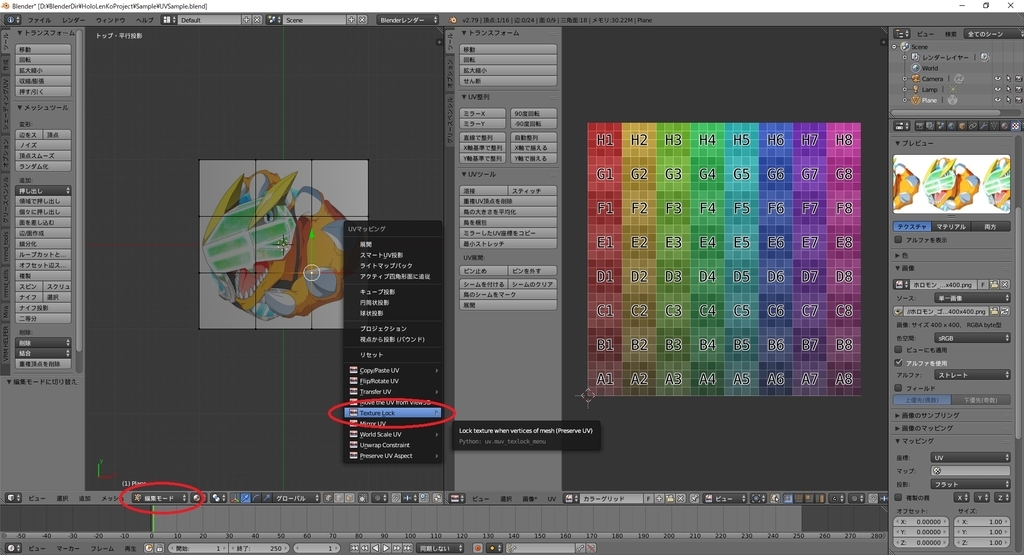The image size is (1024, 555).
Task: Open the Blenderレンダー render engine dropdown
Action: [408, 20]
